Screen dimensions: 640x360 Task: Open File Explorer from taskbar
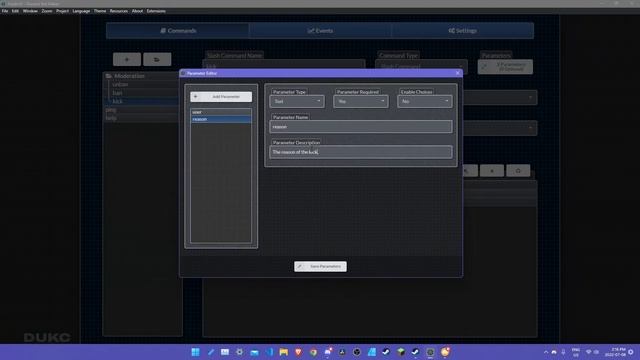284,352
